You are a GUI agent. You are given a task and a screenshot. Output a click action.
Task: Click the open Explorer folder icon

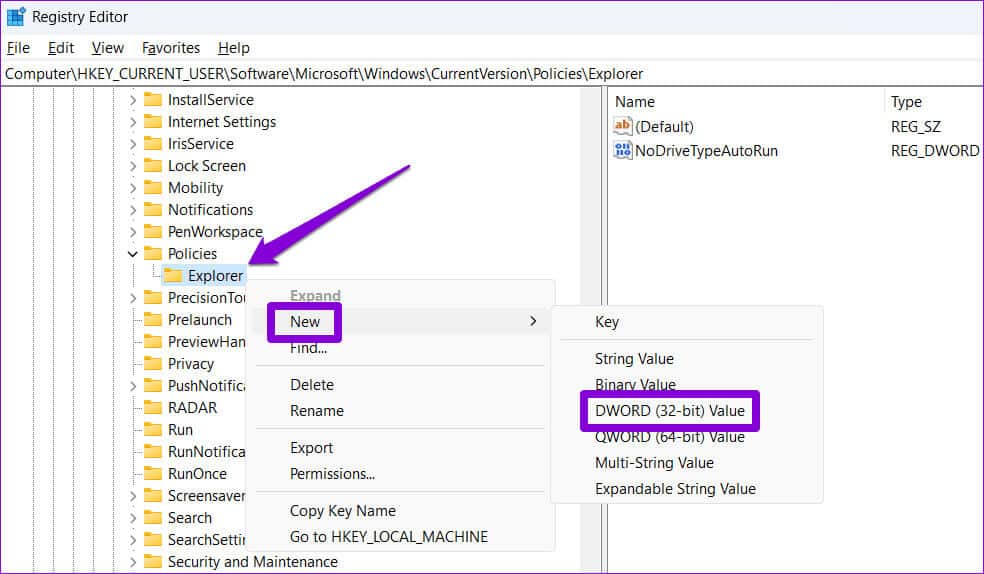[x=173, y=275]
